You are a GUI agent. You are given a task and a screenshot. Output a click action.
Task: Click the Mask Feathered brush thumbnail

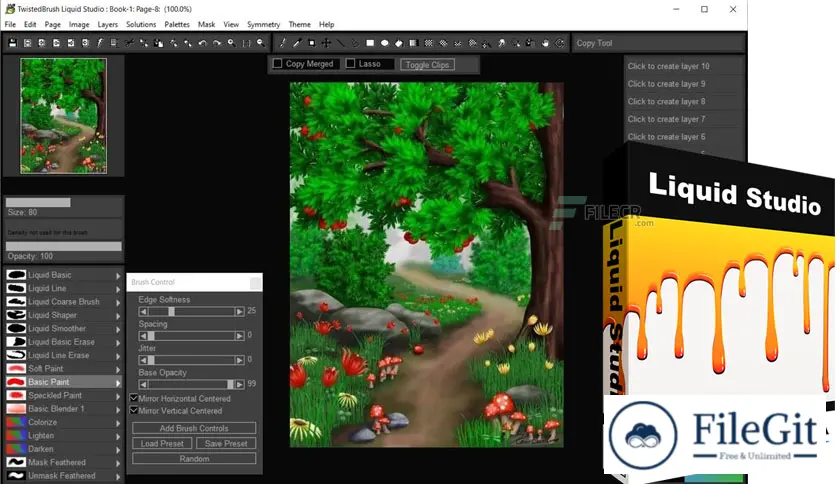point(16,463)
